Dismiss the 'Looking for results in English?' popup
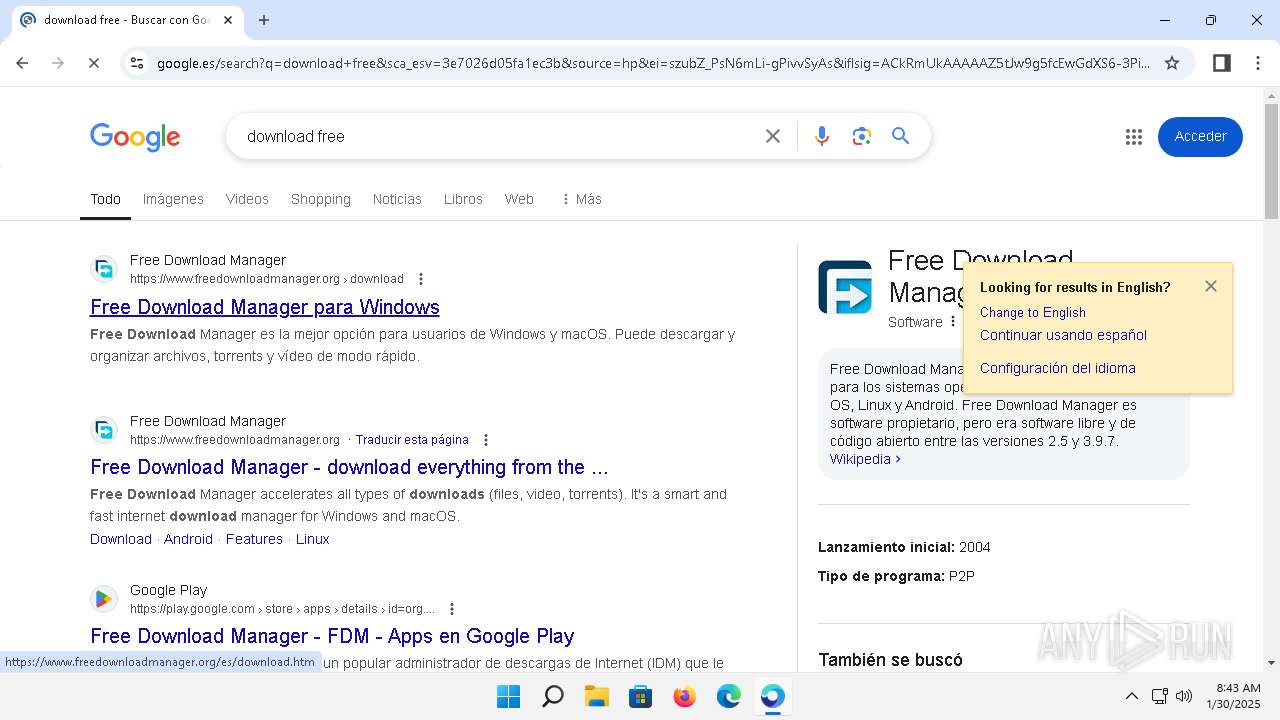Image resolution: width=1280 pixels, height=720 pixels. [1211, 286]
